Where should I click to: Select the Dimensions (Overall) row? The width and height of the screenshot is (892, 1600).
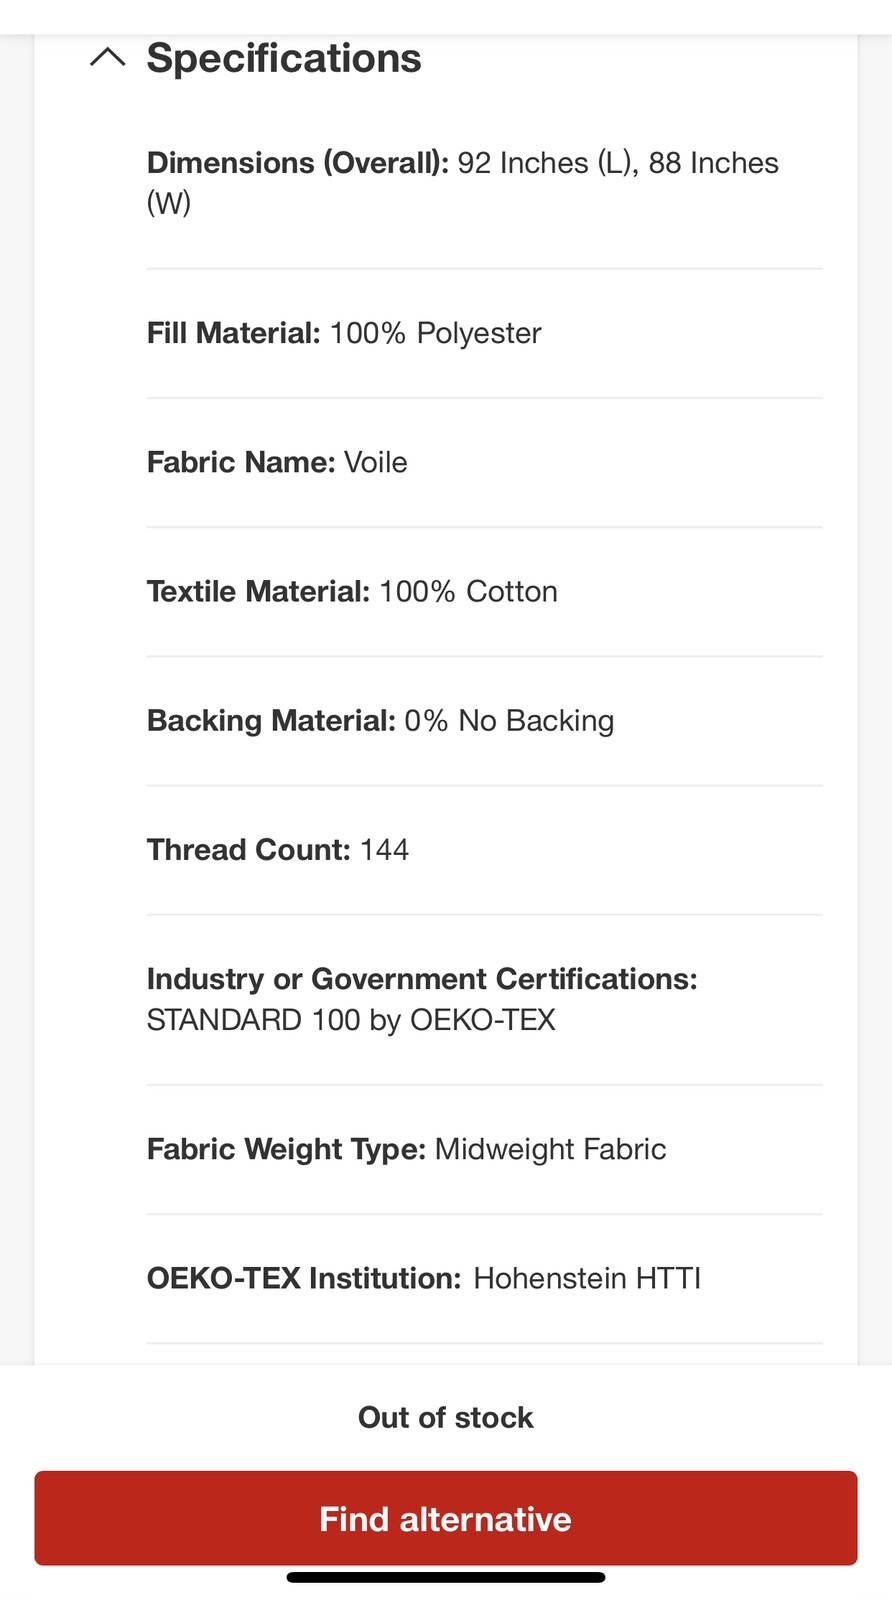485,183
